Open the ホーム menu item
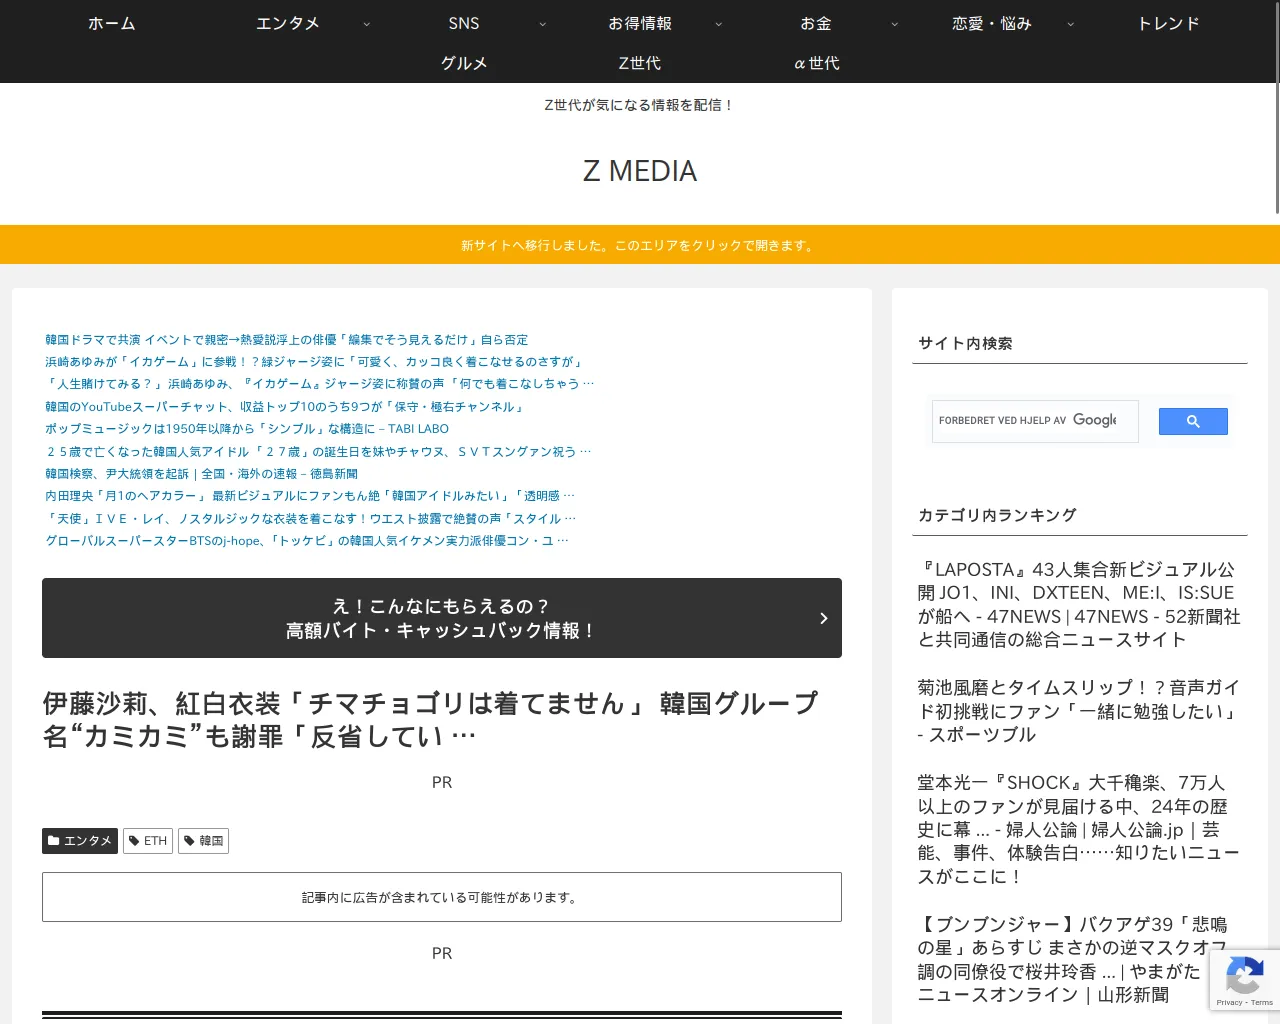This screenshot has width=1280, height=1024. (x=112, y=23)
